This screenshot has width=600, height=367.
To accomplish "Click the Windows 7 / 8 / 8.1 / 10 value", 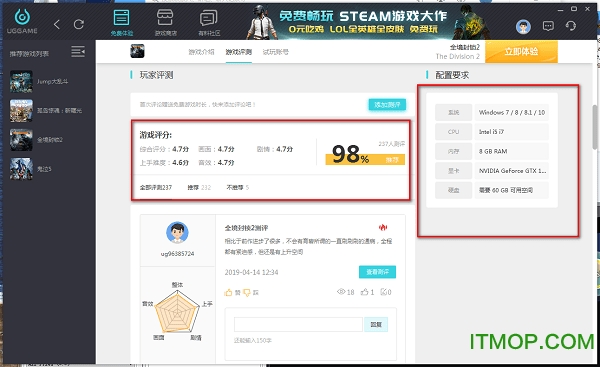I will point(512,113).
